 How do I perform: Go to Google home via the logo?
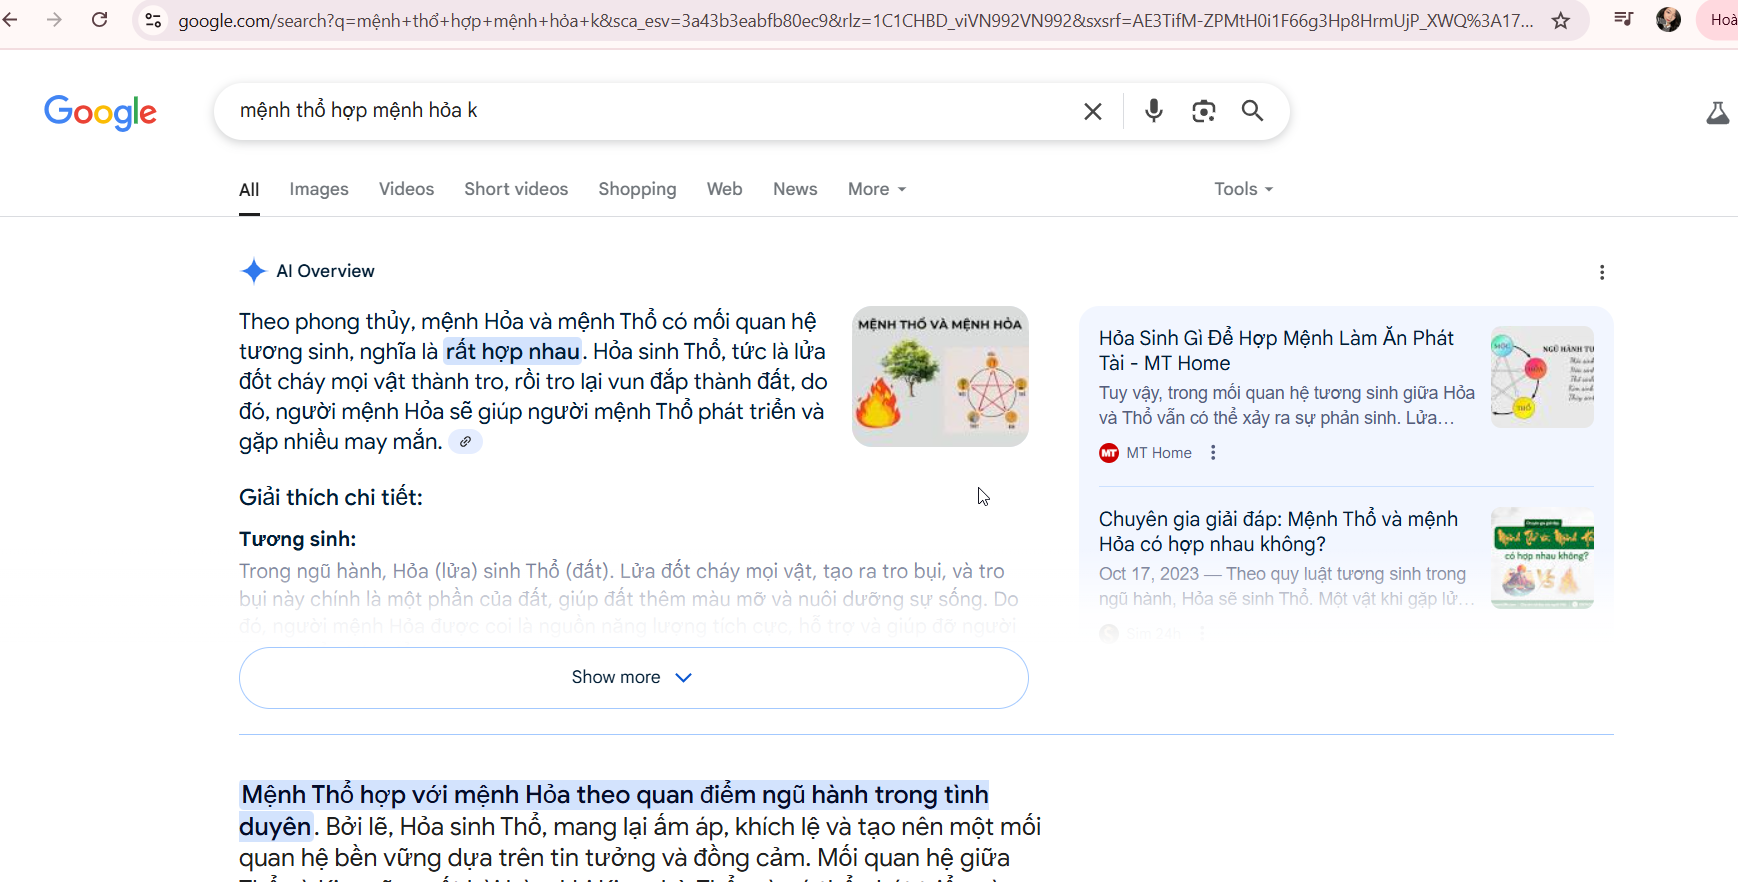[x=100, y=112]
